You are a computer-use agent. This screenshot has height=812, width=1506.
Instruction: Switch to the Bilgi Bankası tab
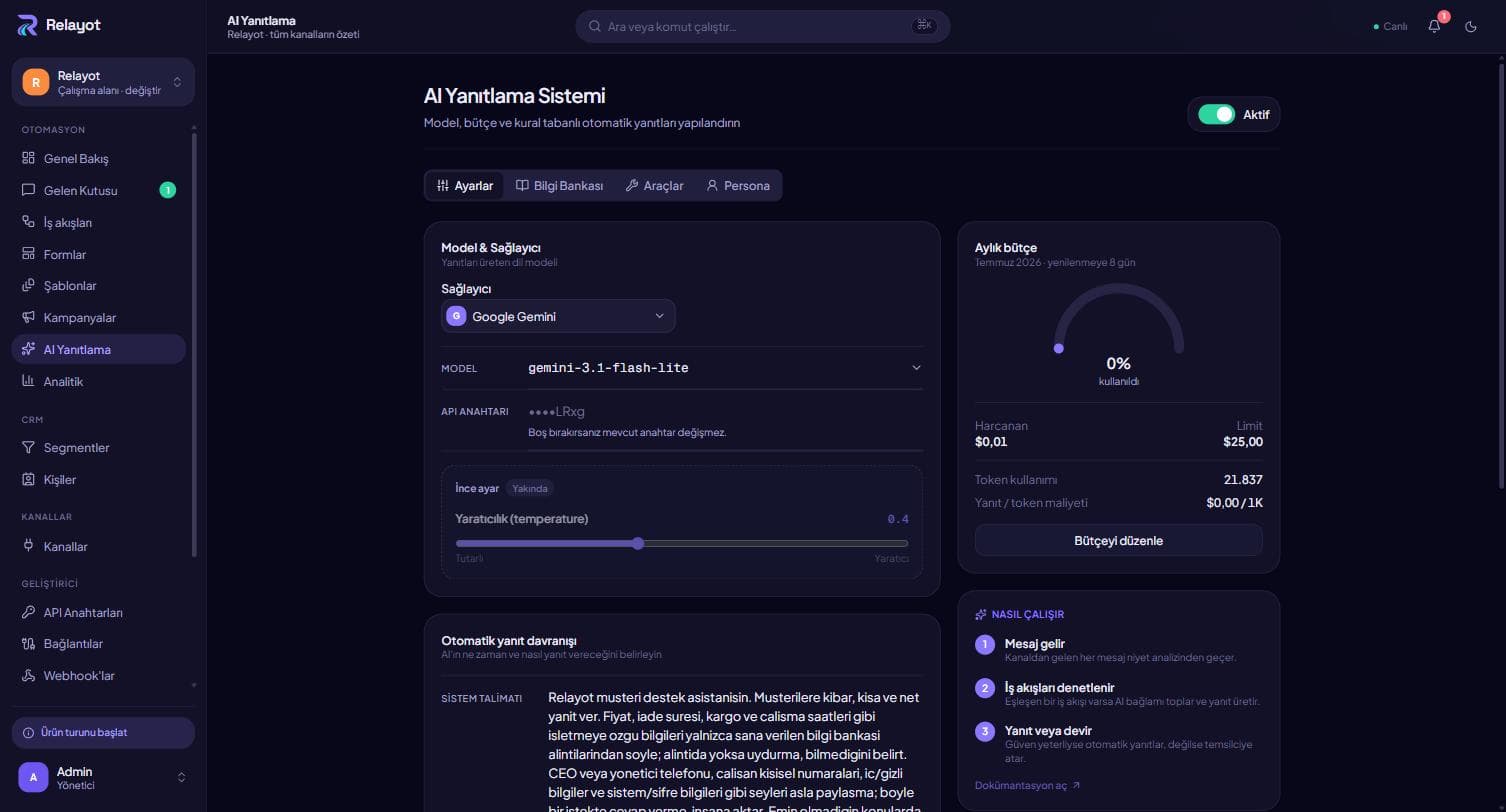pos(559,185)
